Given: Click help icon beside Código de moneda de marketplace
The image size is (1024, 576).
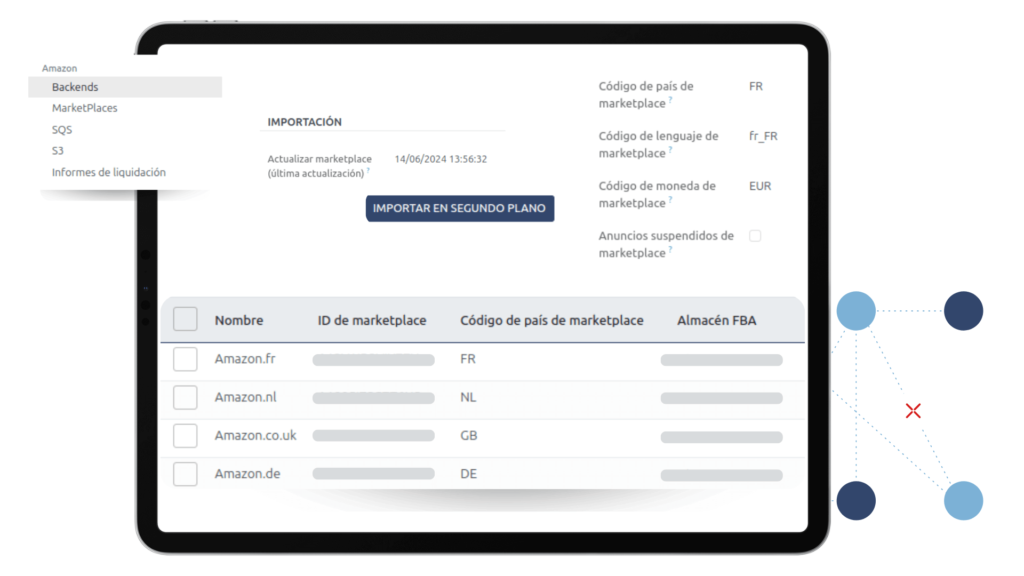Looking at the screenshot, I should 670,201.
